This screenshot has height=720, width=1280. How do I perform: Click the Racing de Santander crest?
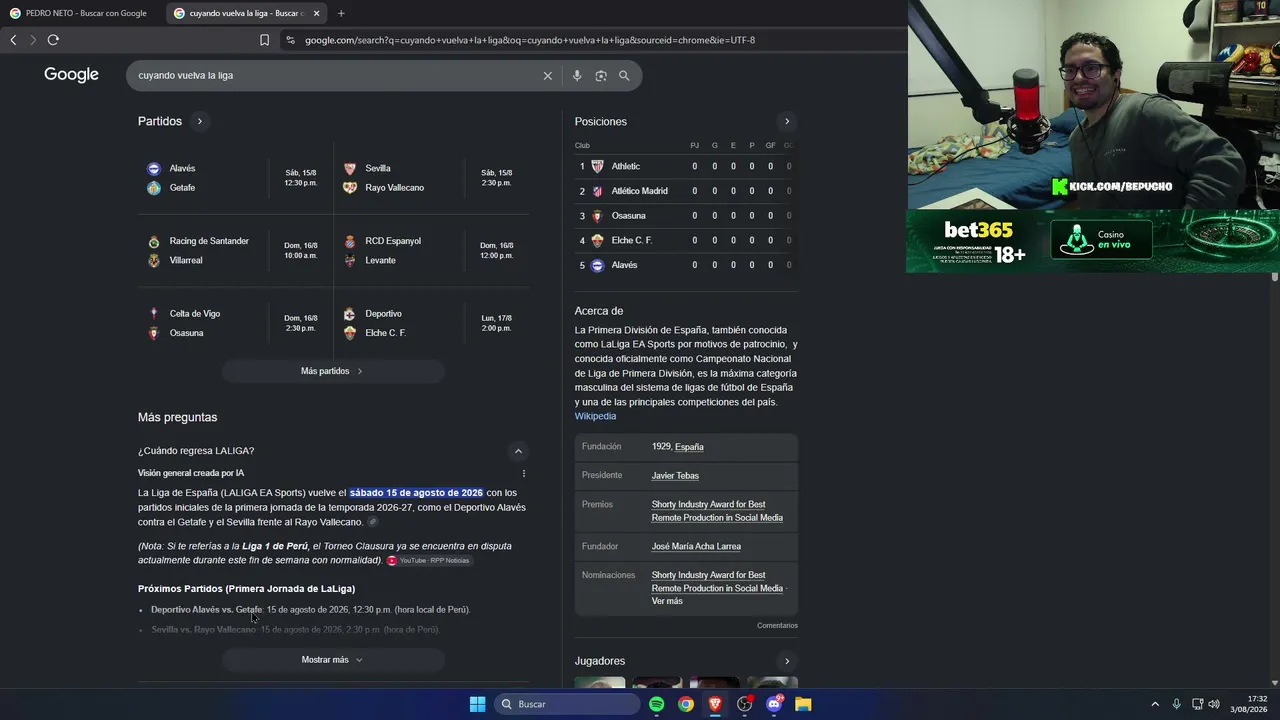tap(154, 241)
